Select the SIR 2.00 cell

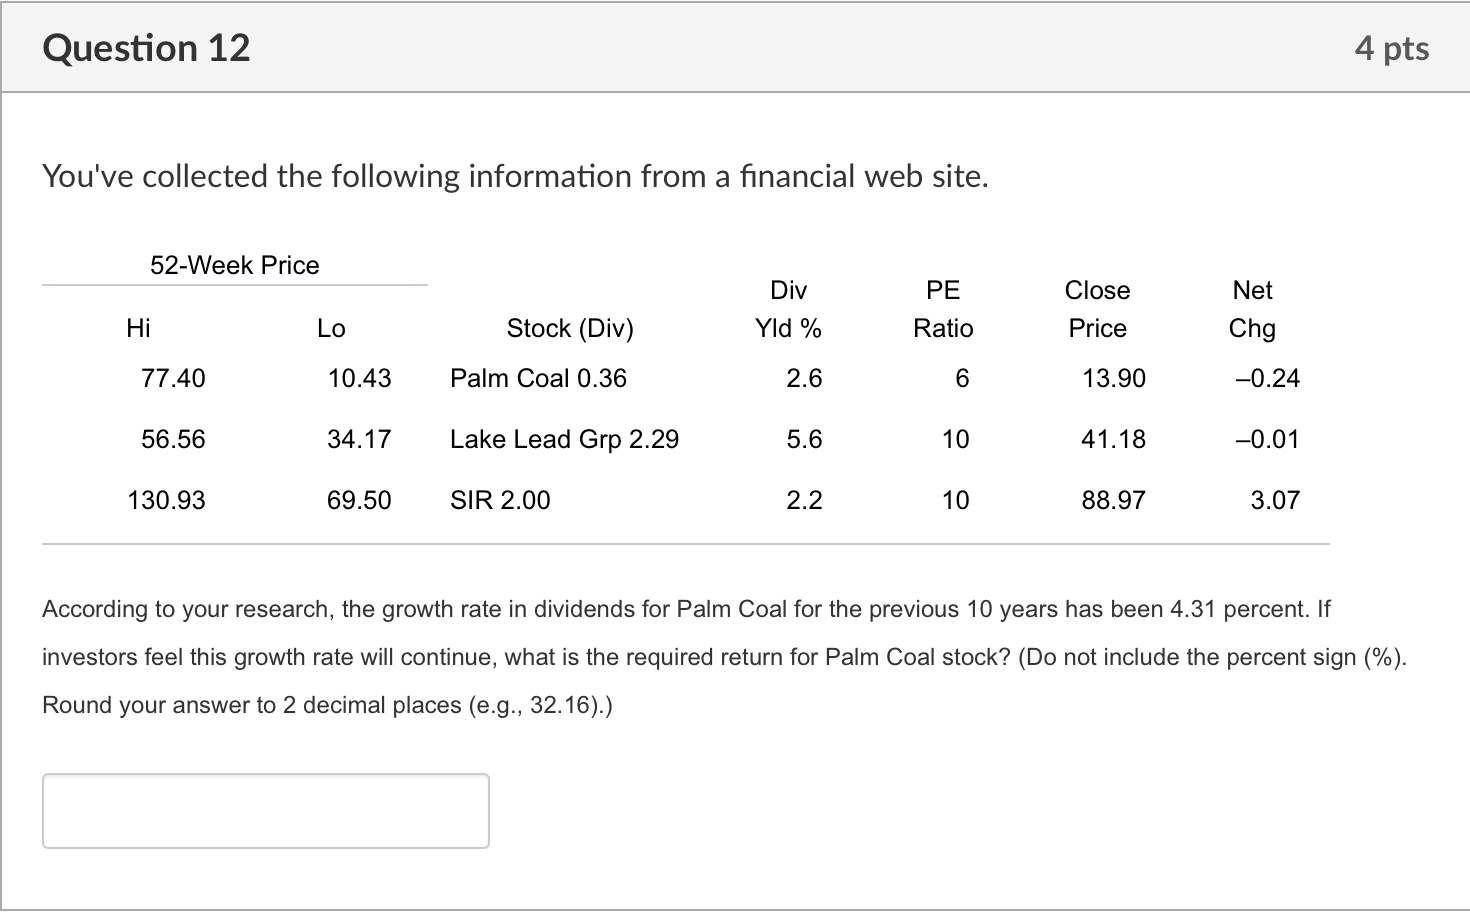click(500, 500)
